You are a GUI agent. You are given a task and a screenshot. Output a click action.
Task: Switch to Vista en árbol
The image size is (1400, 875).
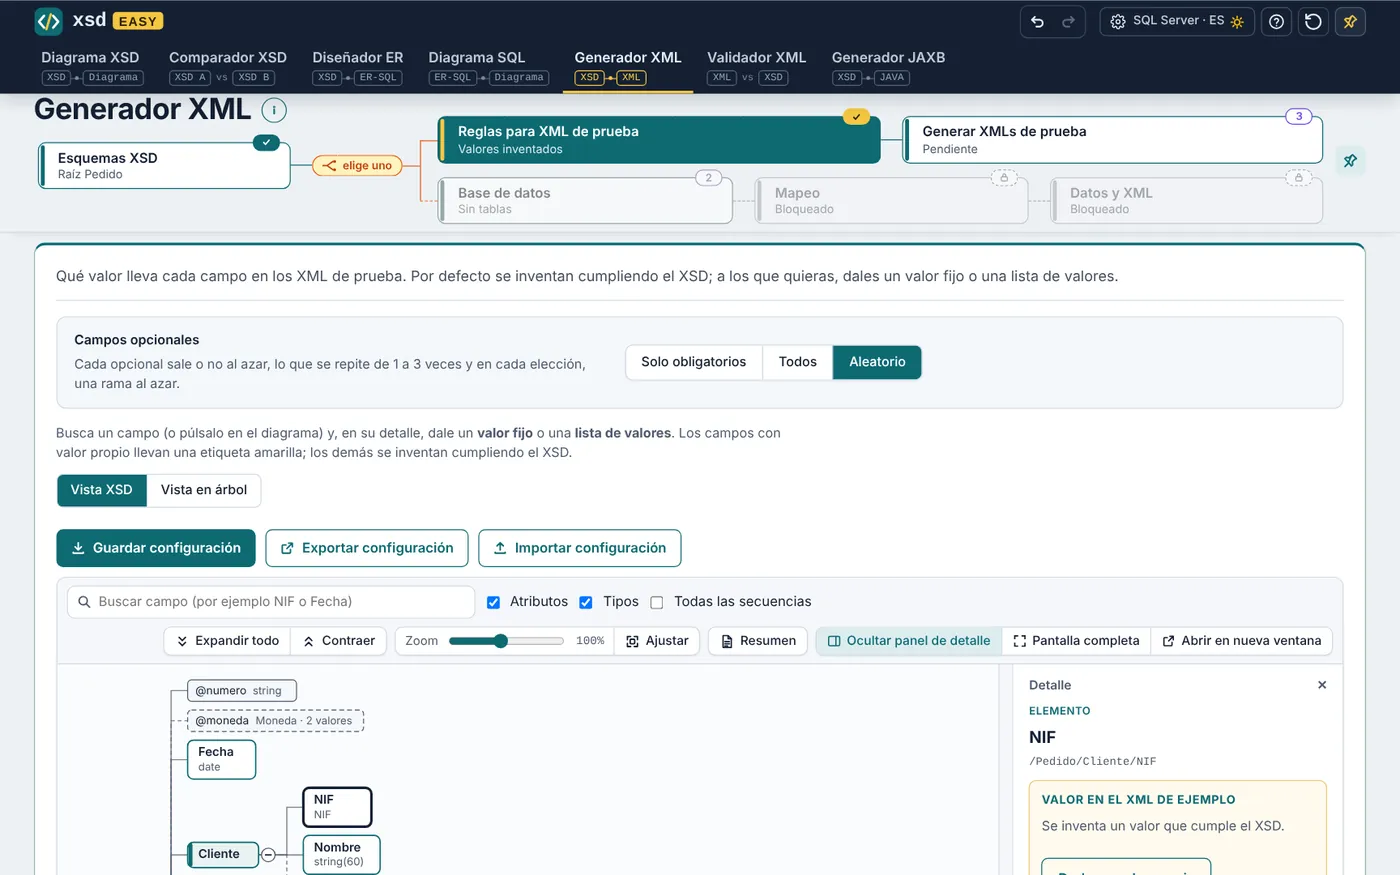point(204,490)
